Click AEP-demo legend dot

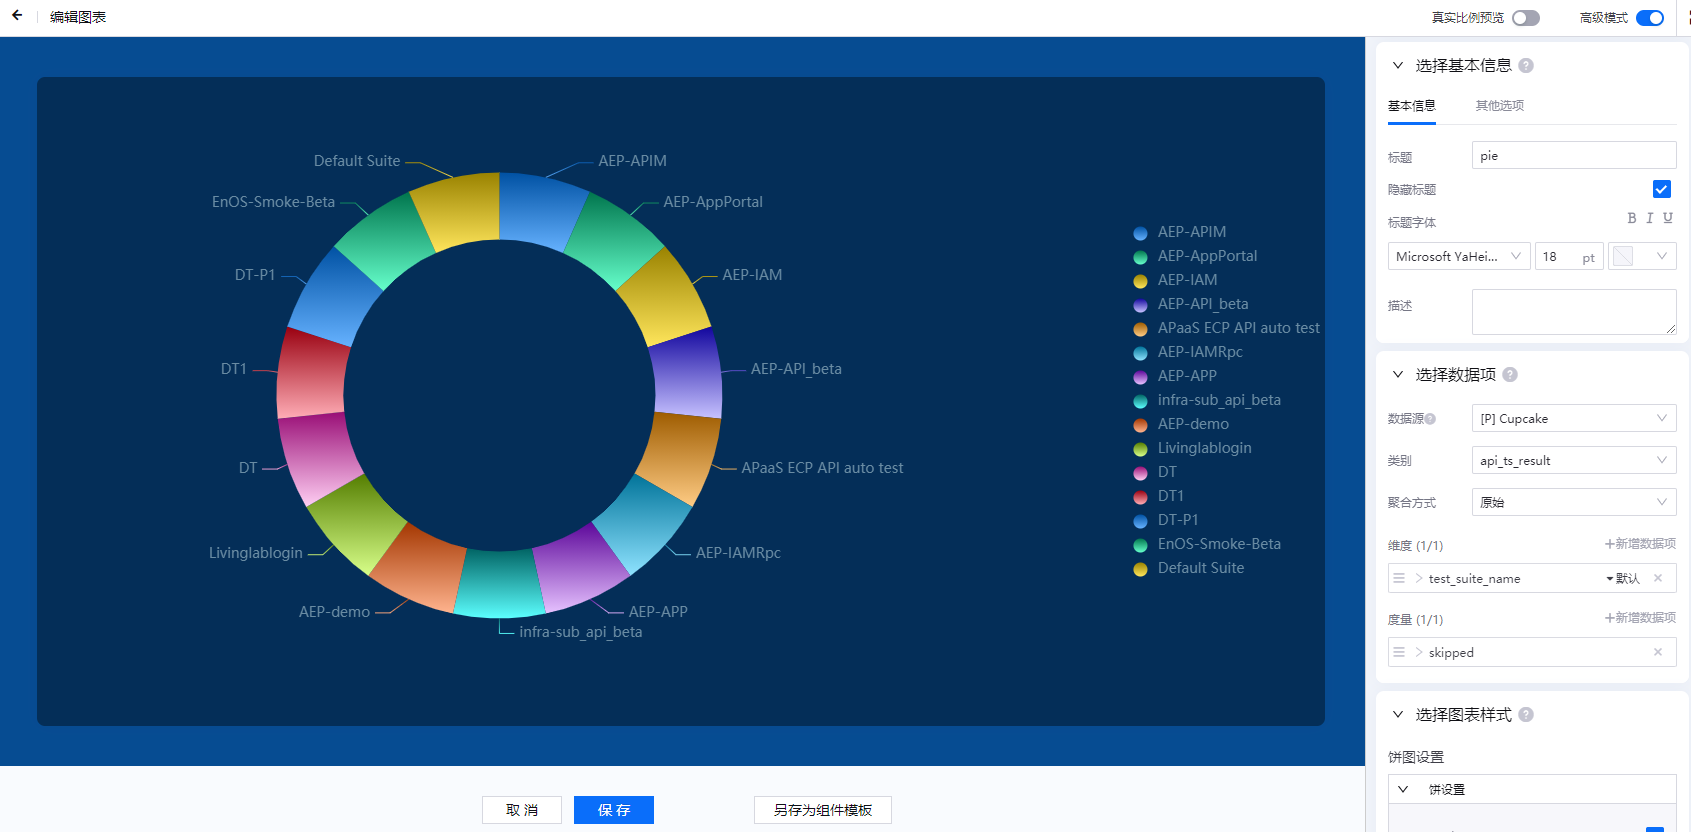[1140, 425]
